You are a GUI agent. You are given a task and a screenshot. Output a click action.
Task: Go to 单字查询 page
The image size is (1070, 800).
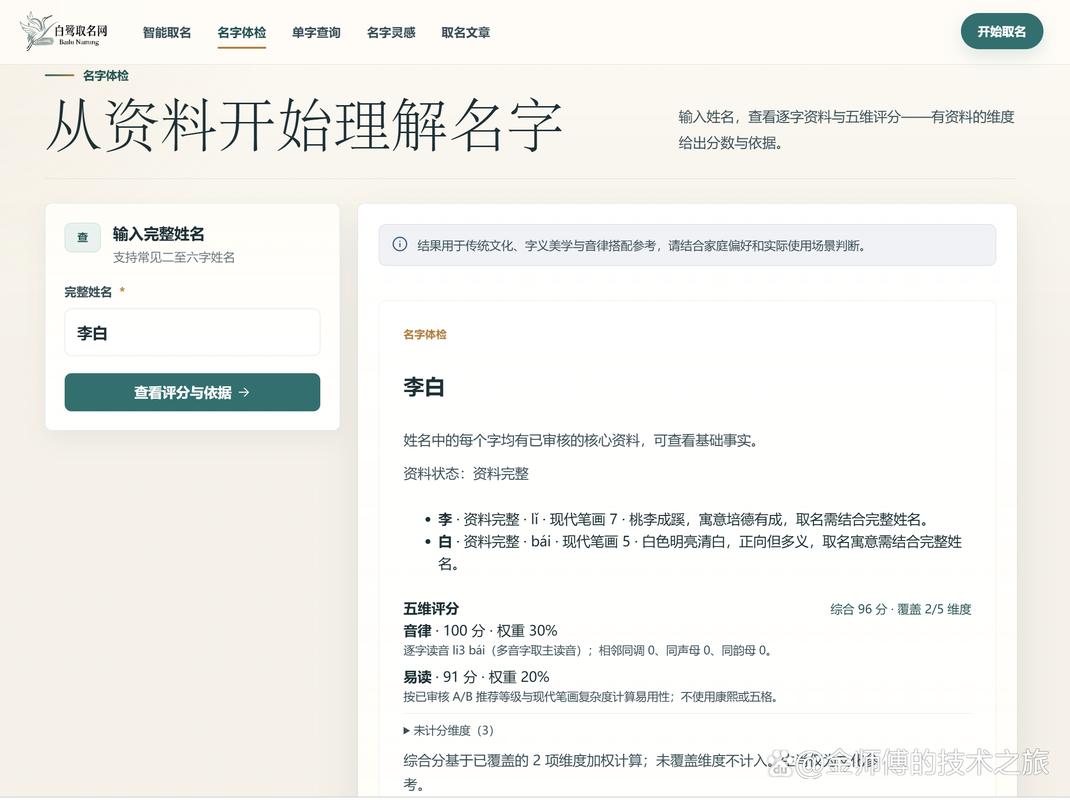coord(316,32)
